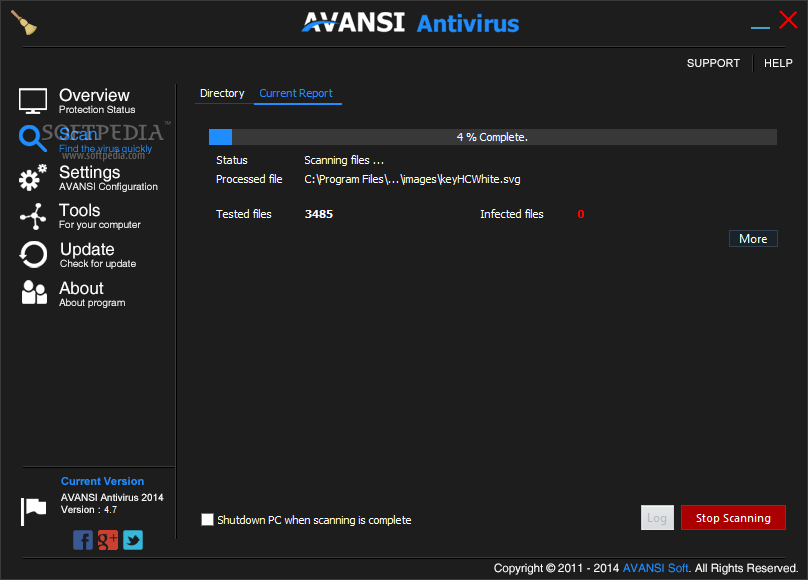The width and height of the screenshot is (808, 580).
Task: Open the HELP link
Action: [778, 63]
